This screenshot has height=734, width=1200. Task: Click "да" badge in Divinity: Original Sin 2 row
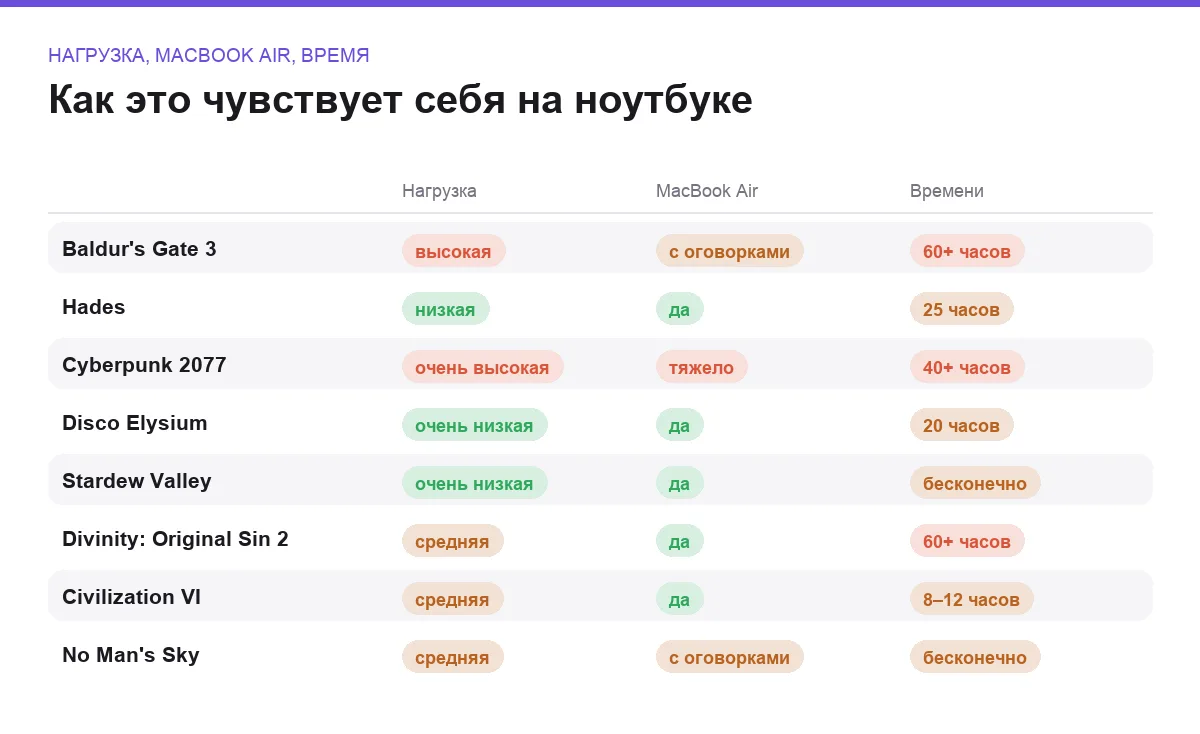tap(680, 541)
